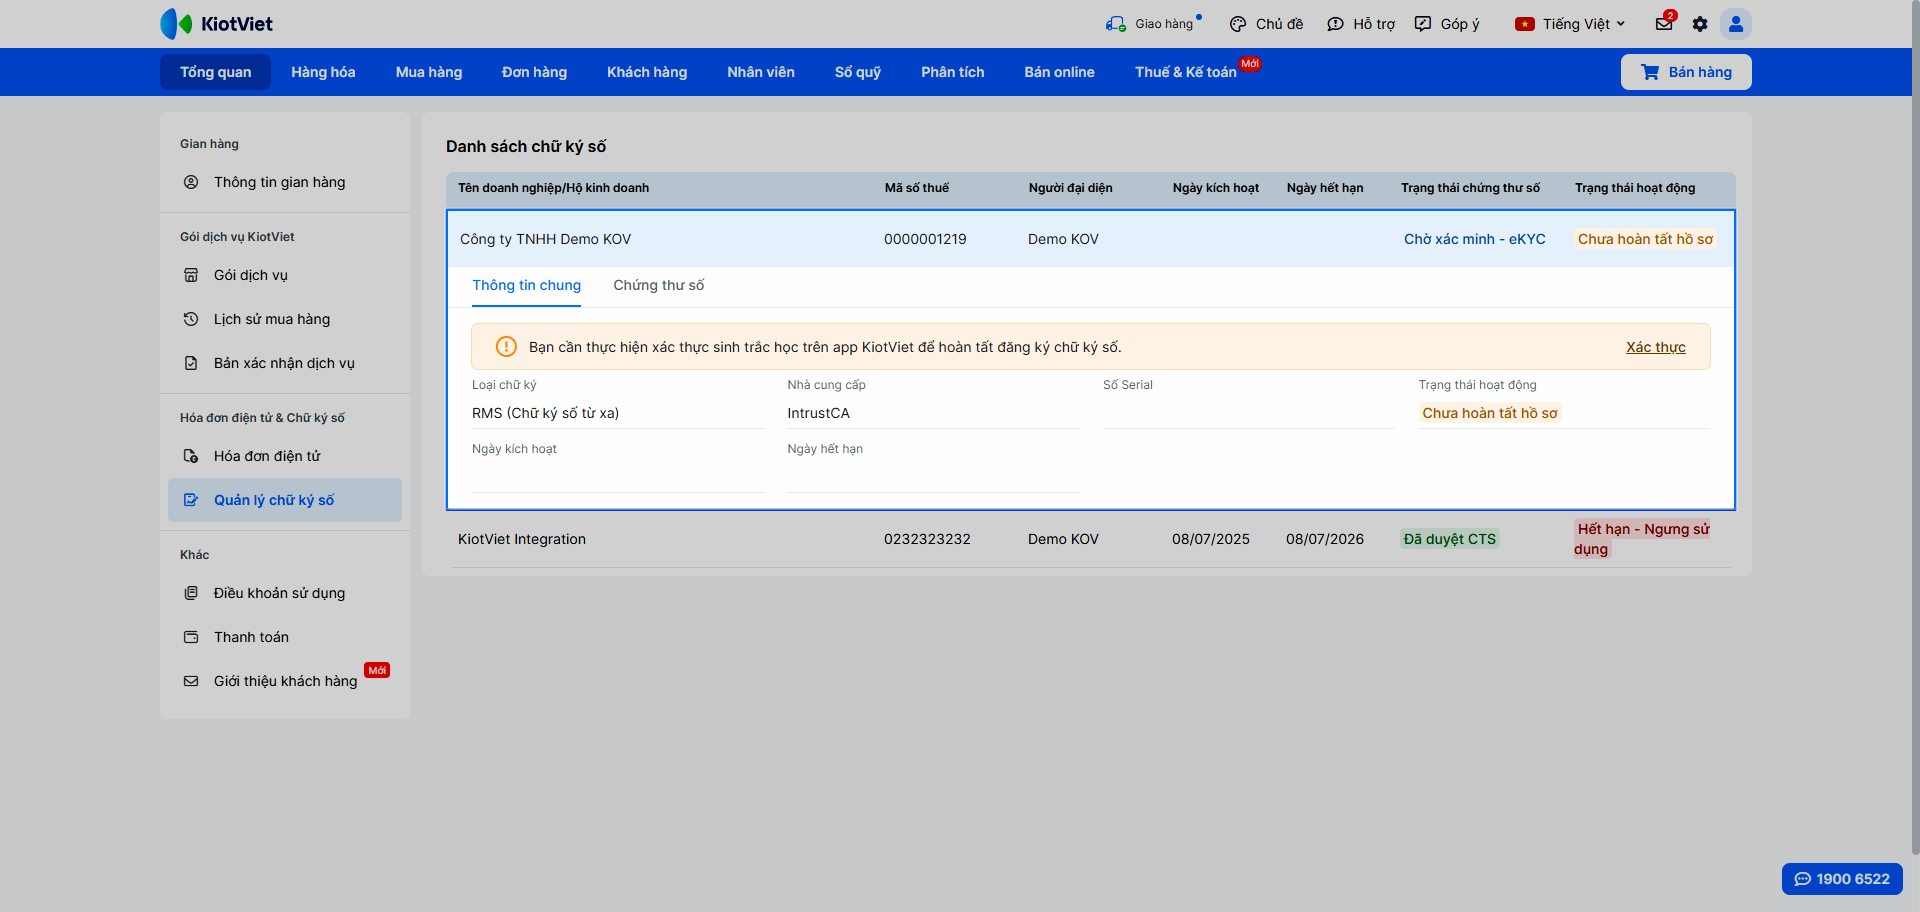Click the Chủ đề palette icon
This screenshot has height=912, width=1920.
[1238, 24]
